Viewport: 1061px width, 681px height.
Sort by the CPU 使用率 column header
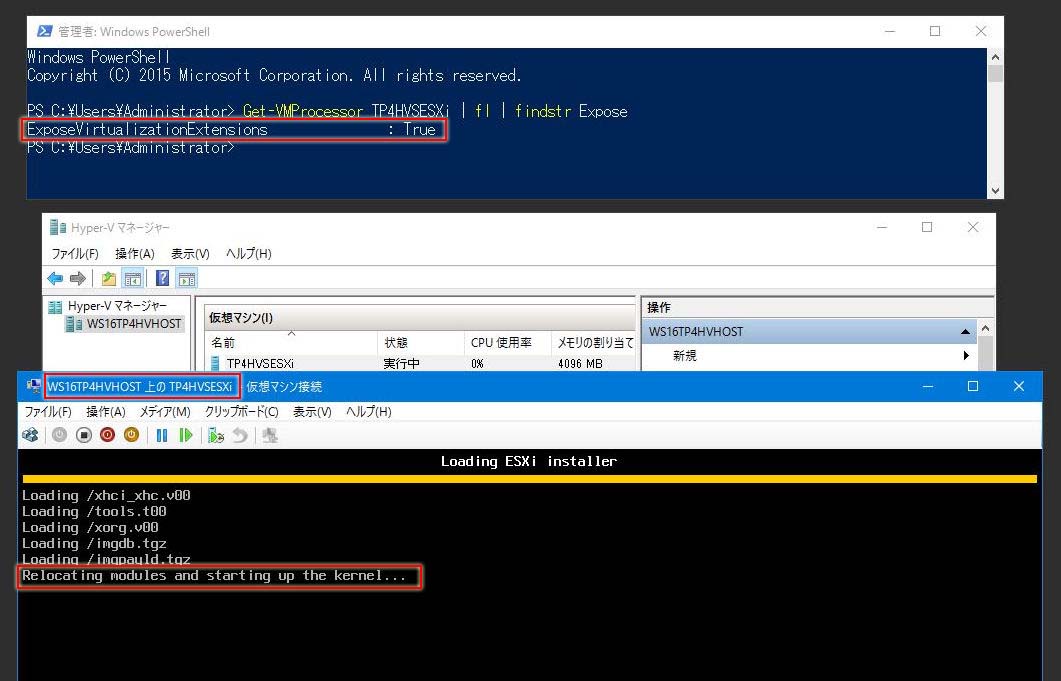point(507,343)
